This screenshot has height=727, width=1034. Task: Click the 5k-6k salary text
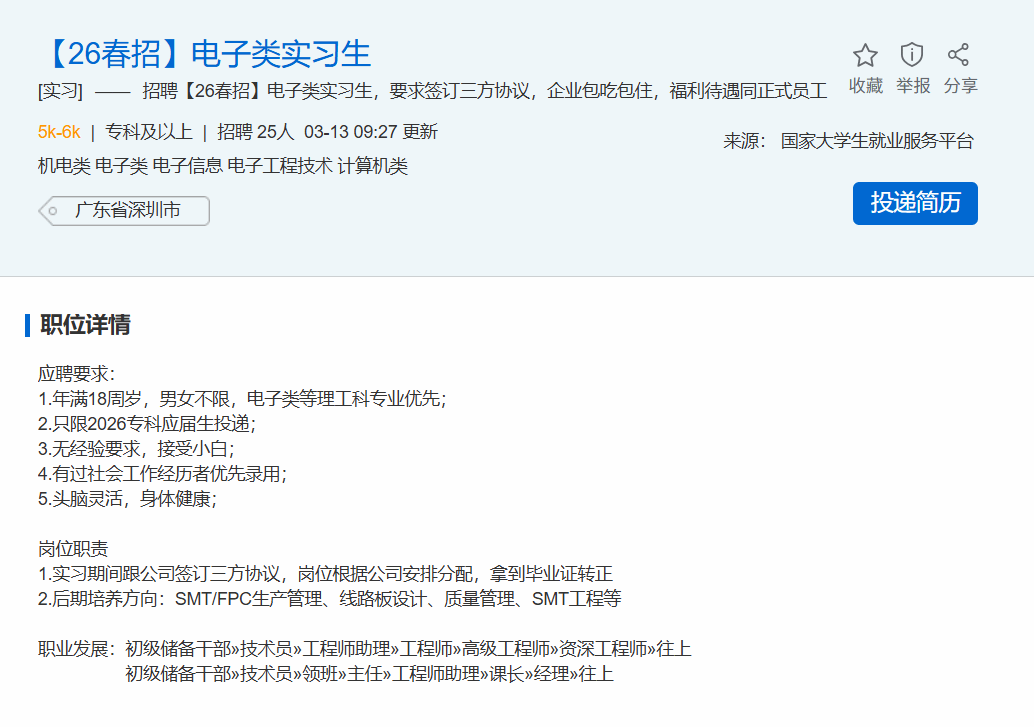pyautogui.click(x=59, y=132)
